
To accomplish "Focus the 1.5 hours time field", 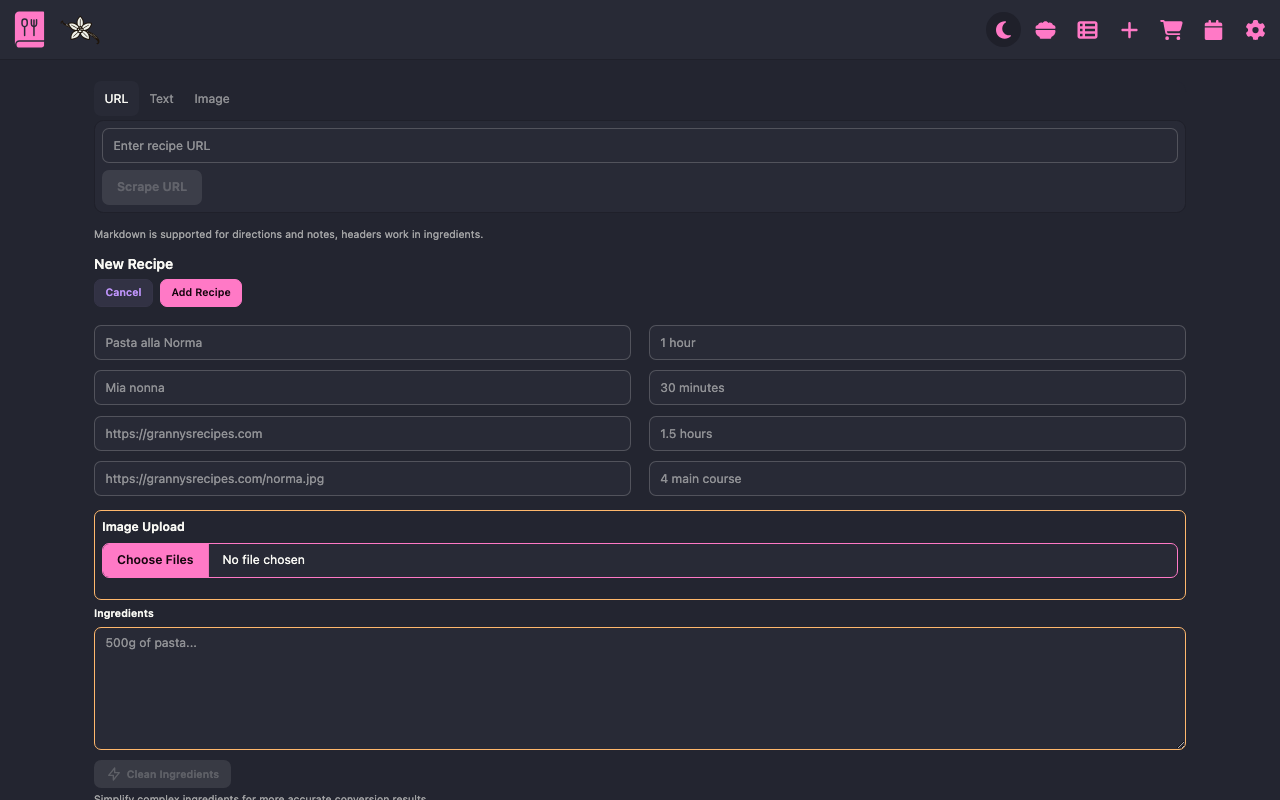I will pyautogui.click(x=917, y=433).
